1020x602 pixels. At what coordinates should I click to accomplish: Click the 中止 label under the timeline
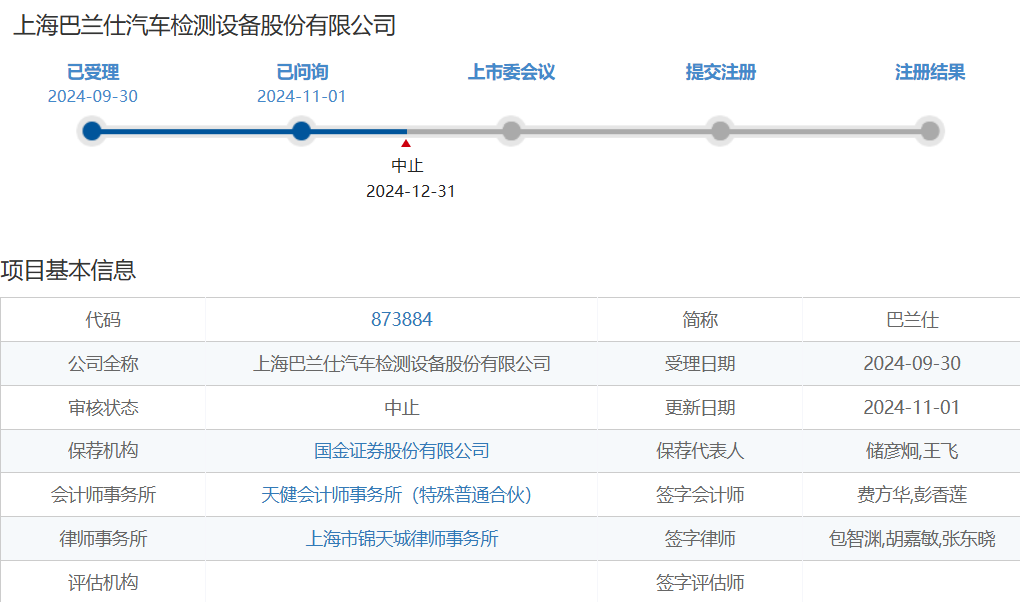click(x=407, y=166)
